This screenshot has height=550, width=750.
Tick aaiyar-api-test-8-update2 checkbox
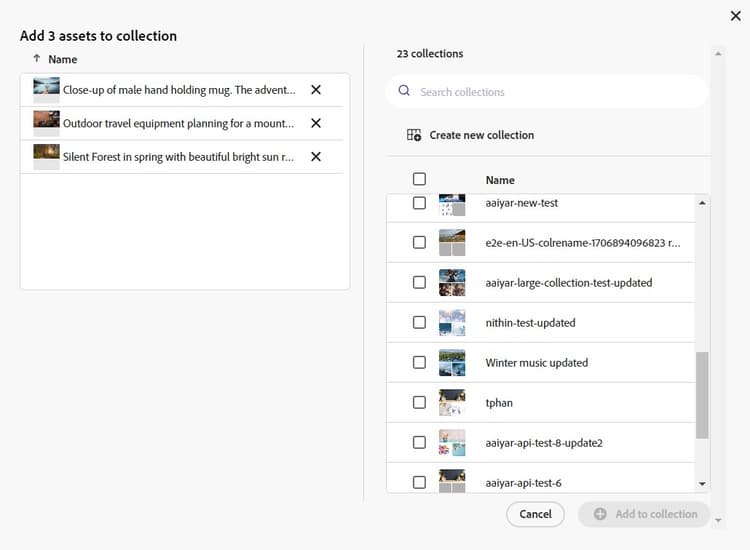point(419,442)
